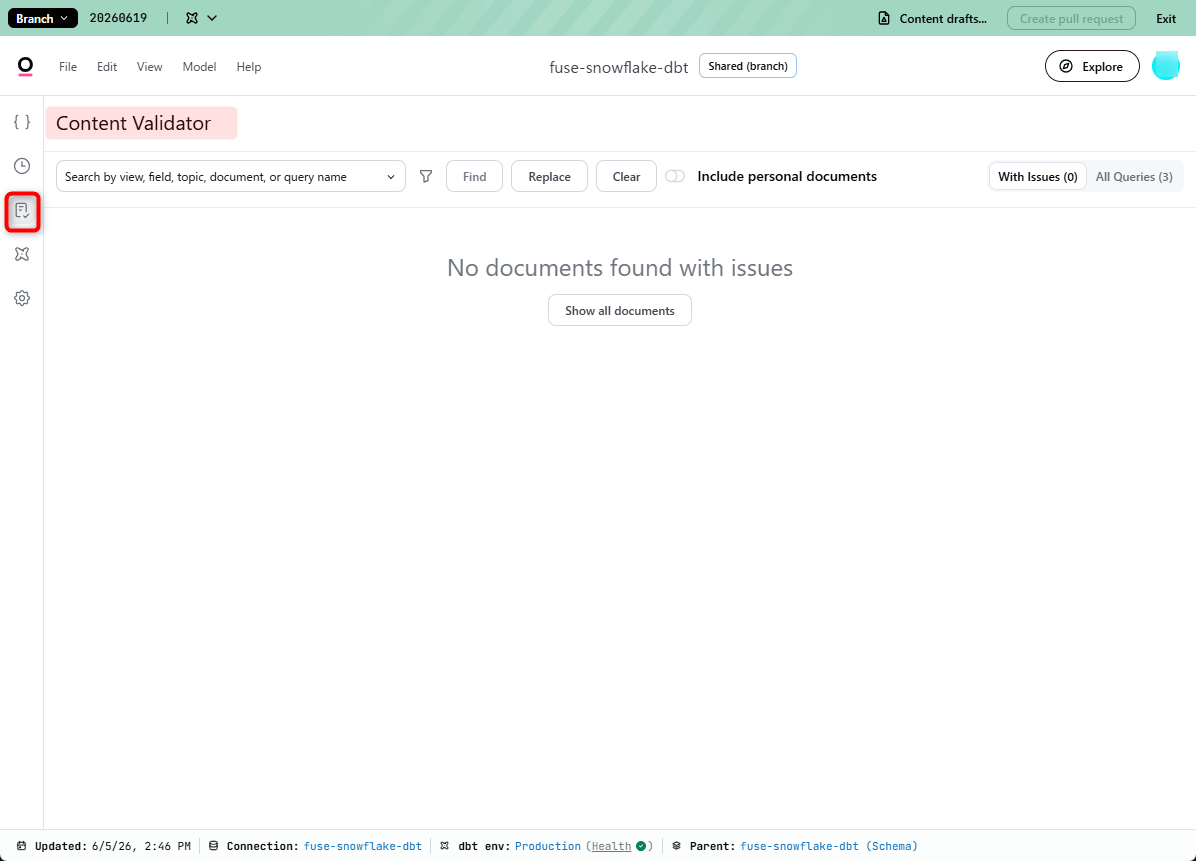Expand the search field dropdown arrow

click(x=391, y=177)
